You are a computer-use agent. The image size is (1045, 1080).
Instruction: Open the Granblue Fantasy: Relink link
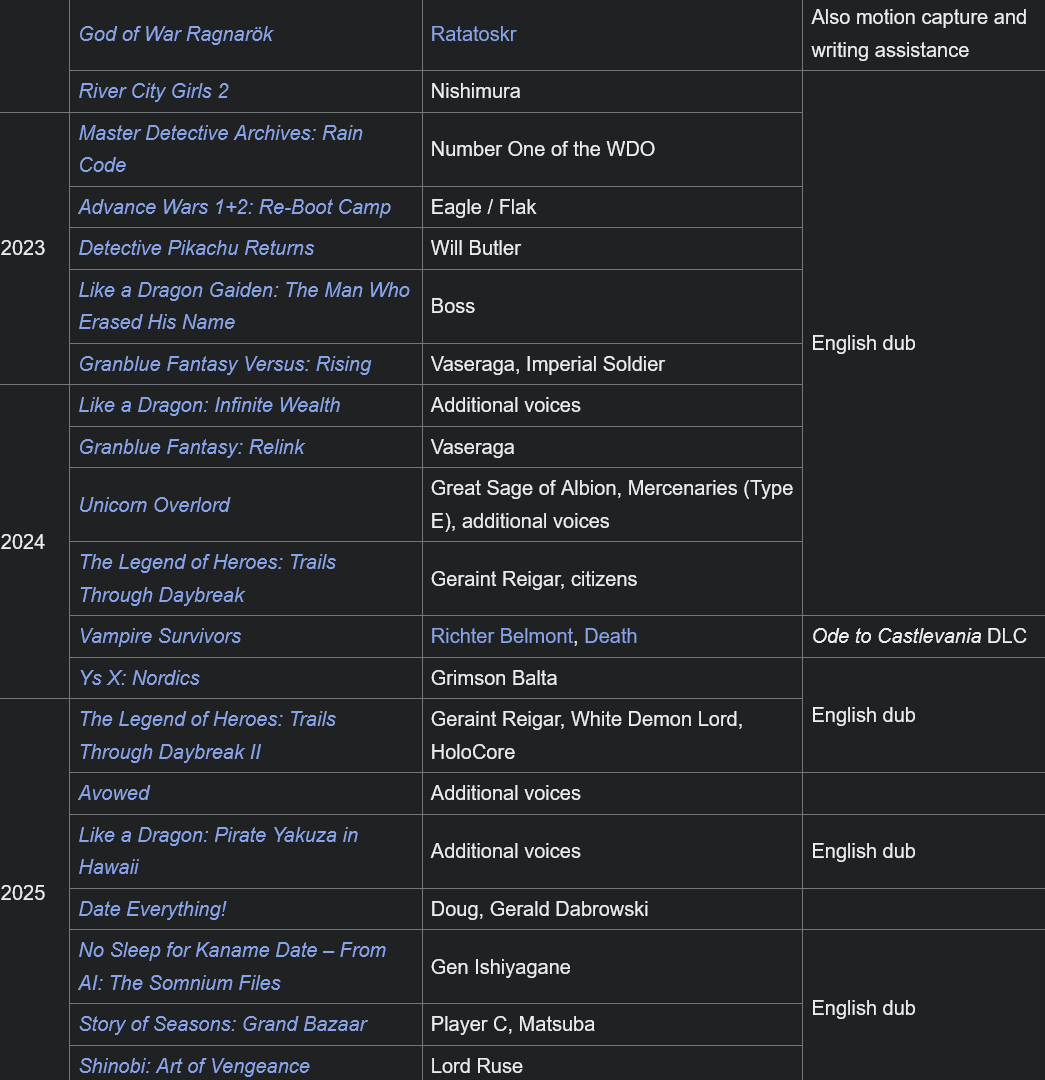pyautogui.click(x=192, y=447)
